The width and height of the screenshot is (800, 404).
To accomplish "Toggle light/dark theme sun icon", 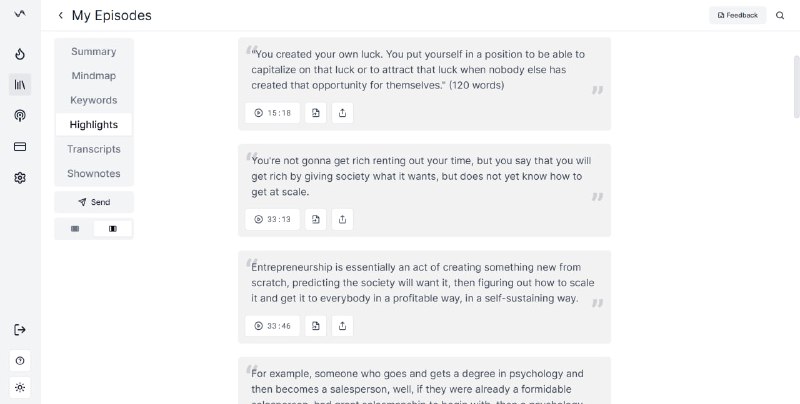I will click(20, 387).
